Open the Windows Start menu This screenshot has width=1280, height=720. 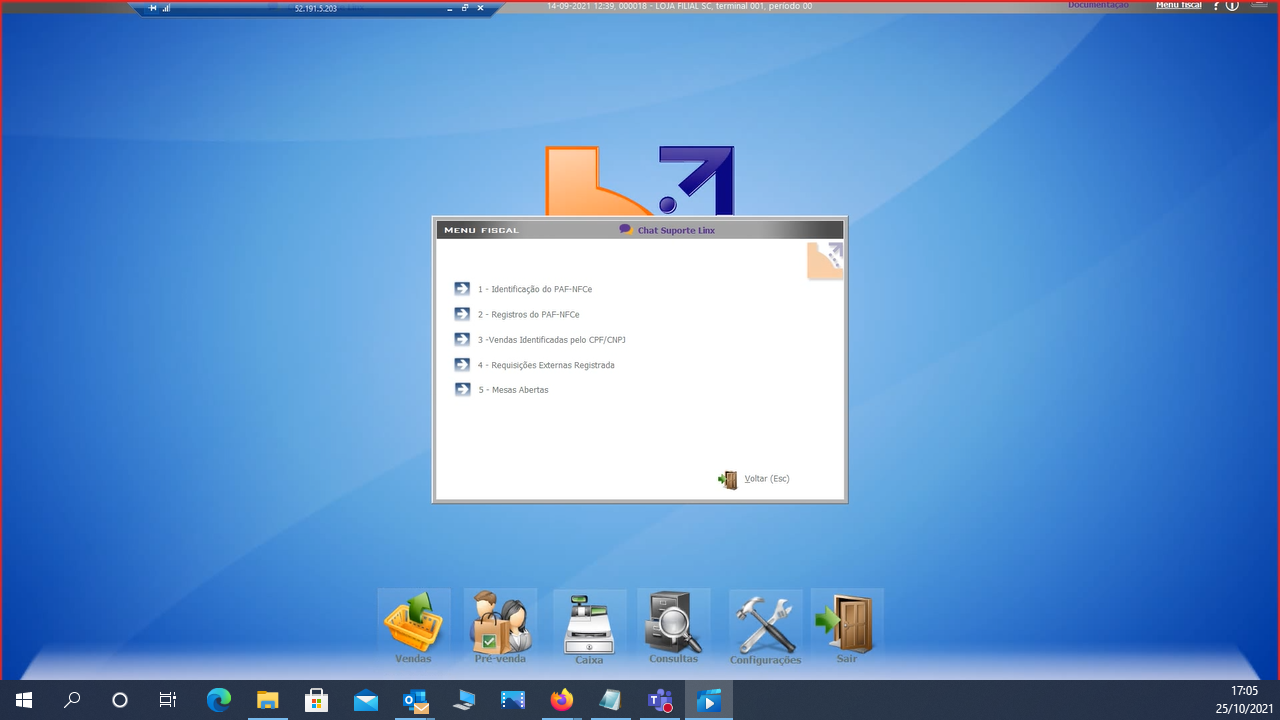(24, 700)
